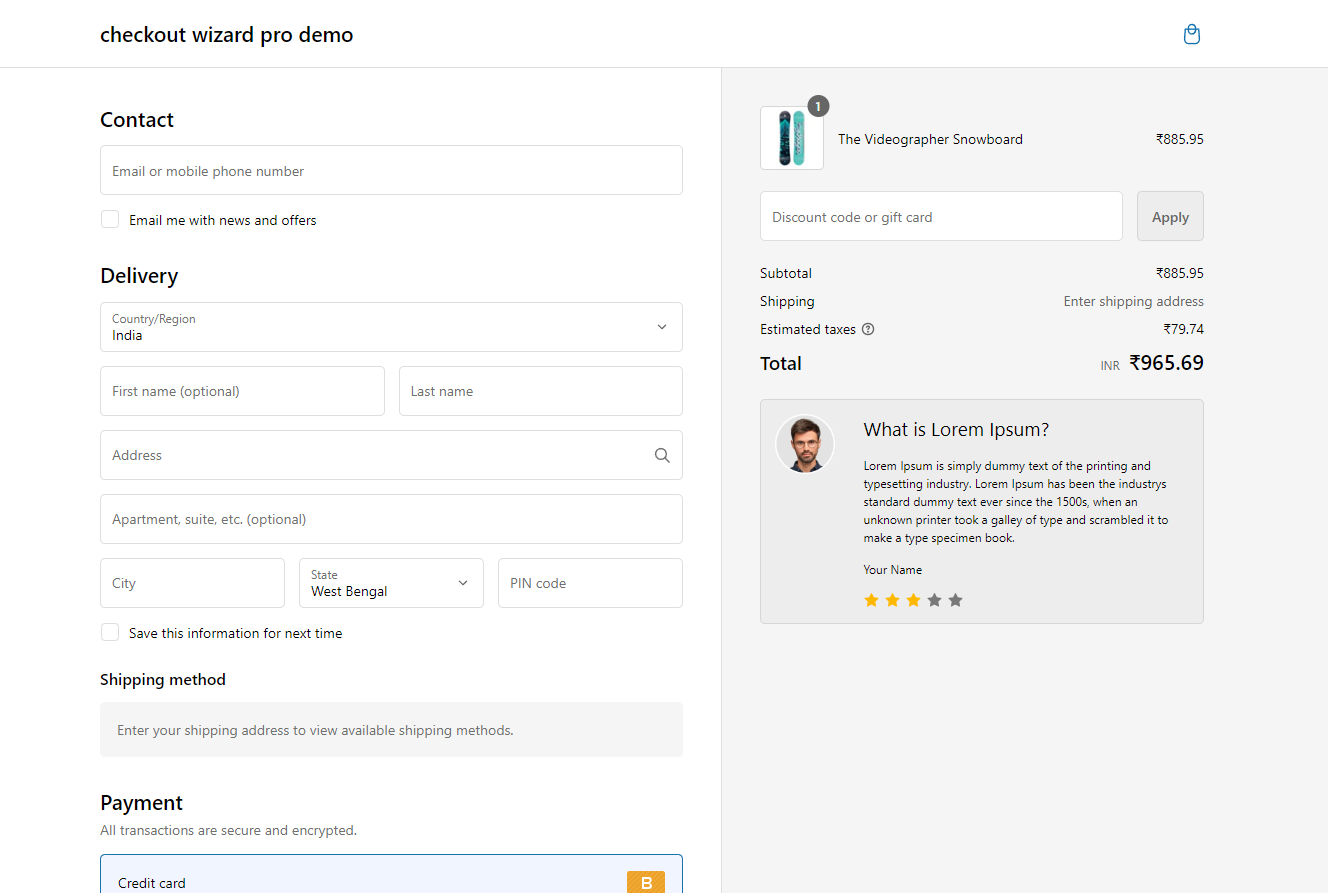Click the first gold rating star

click(871, 600)
